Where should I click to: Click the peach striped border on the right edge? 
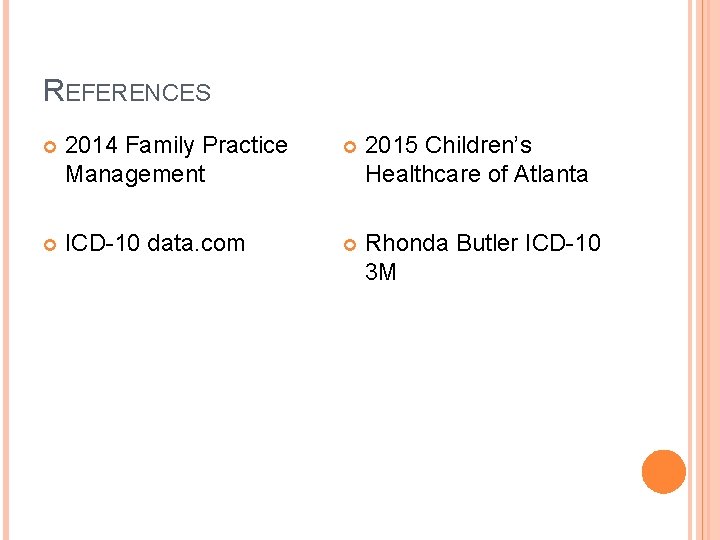pyautogui.click(x=703, y=270)
